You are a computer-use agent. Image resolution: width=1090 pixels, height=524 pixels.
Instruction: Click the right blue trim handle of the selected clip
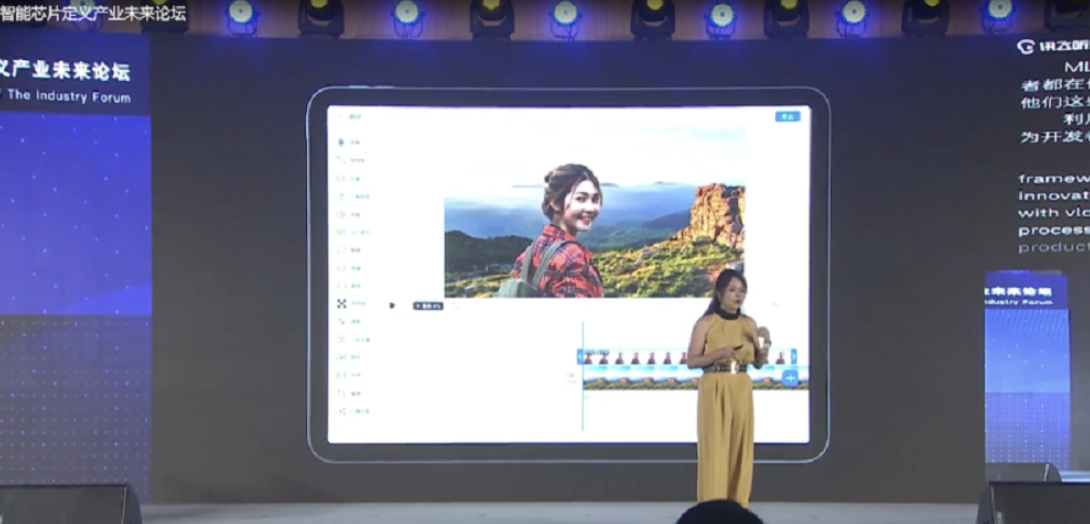click(794, 357)
